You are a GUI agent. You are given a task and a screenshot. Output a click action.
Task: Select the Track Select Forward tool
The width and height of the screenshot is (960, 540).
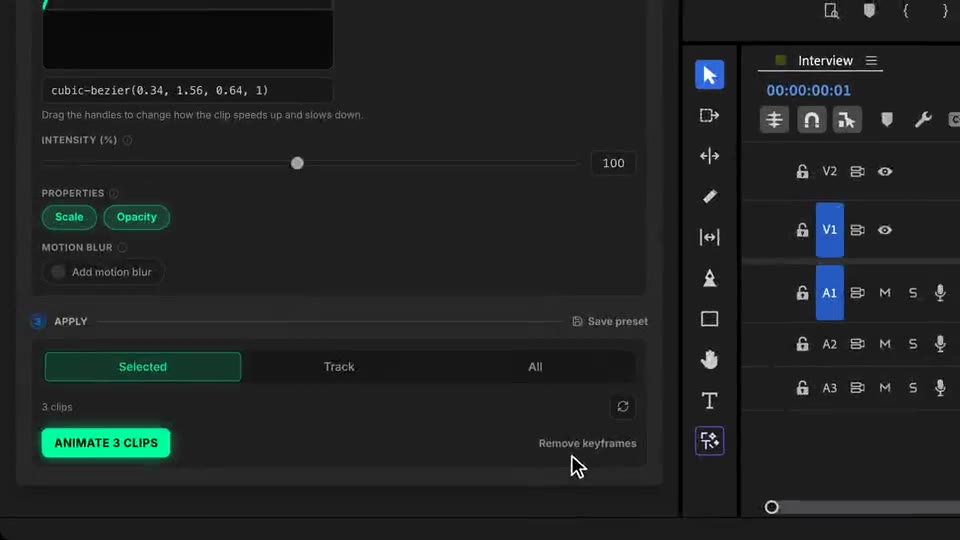click(x=709, y=115)
